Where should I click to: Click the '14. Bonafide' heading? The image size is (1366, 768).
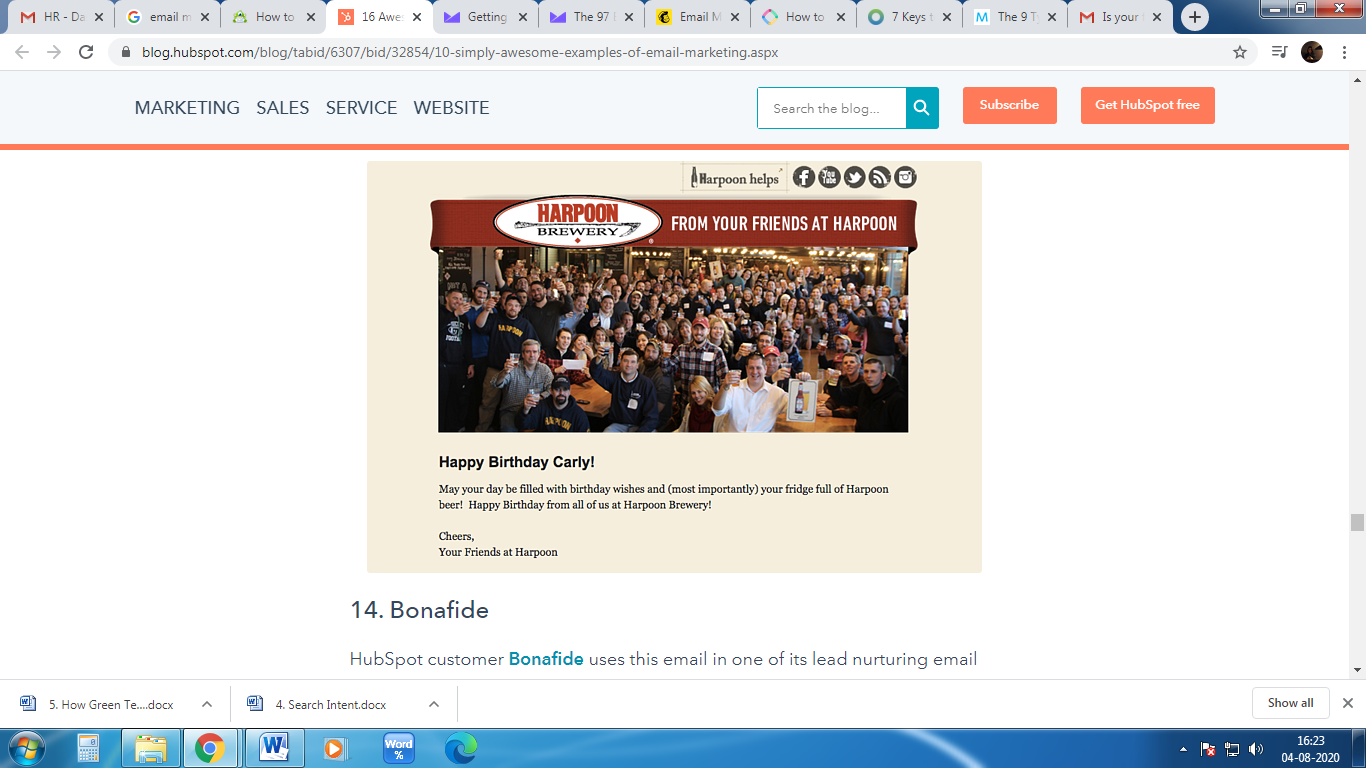coord(419,610)
